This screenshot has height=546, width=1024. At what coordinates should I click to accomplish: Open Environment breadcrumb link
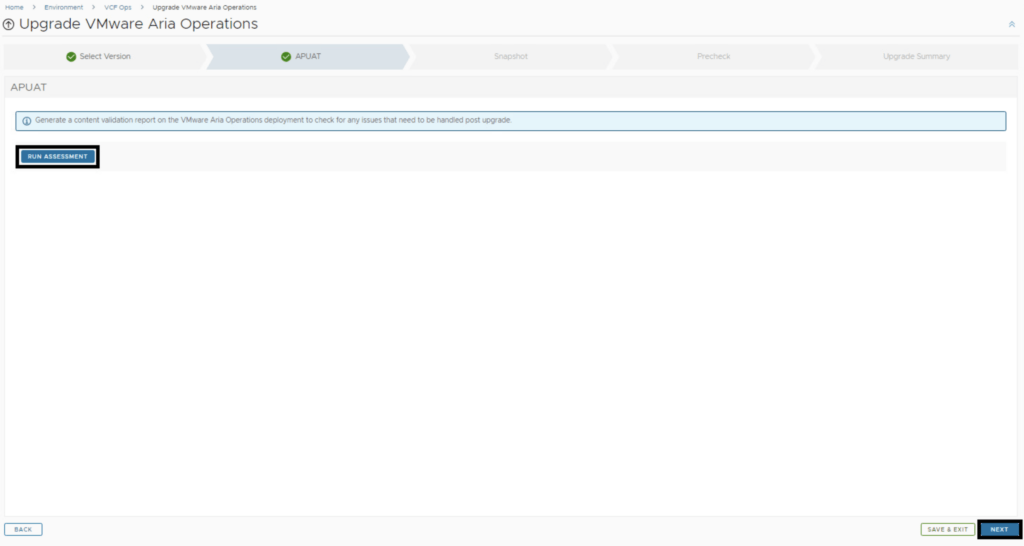[x=64, y=7]
